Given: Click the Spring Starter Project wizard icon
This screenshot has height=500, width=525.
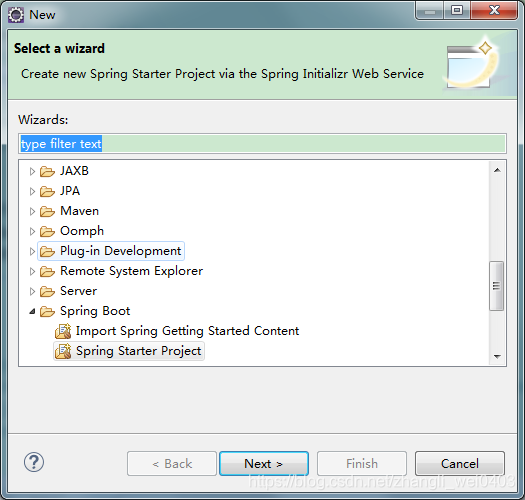Looking at the screenshot, I should (63, 351).
